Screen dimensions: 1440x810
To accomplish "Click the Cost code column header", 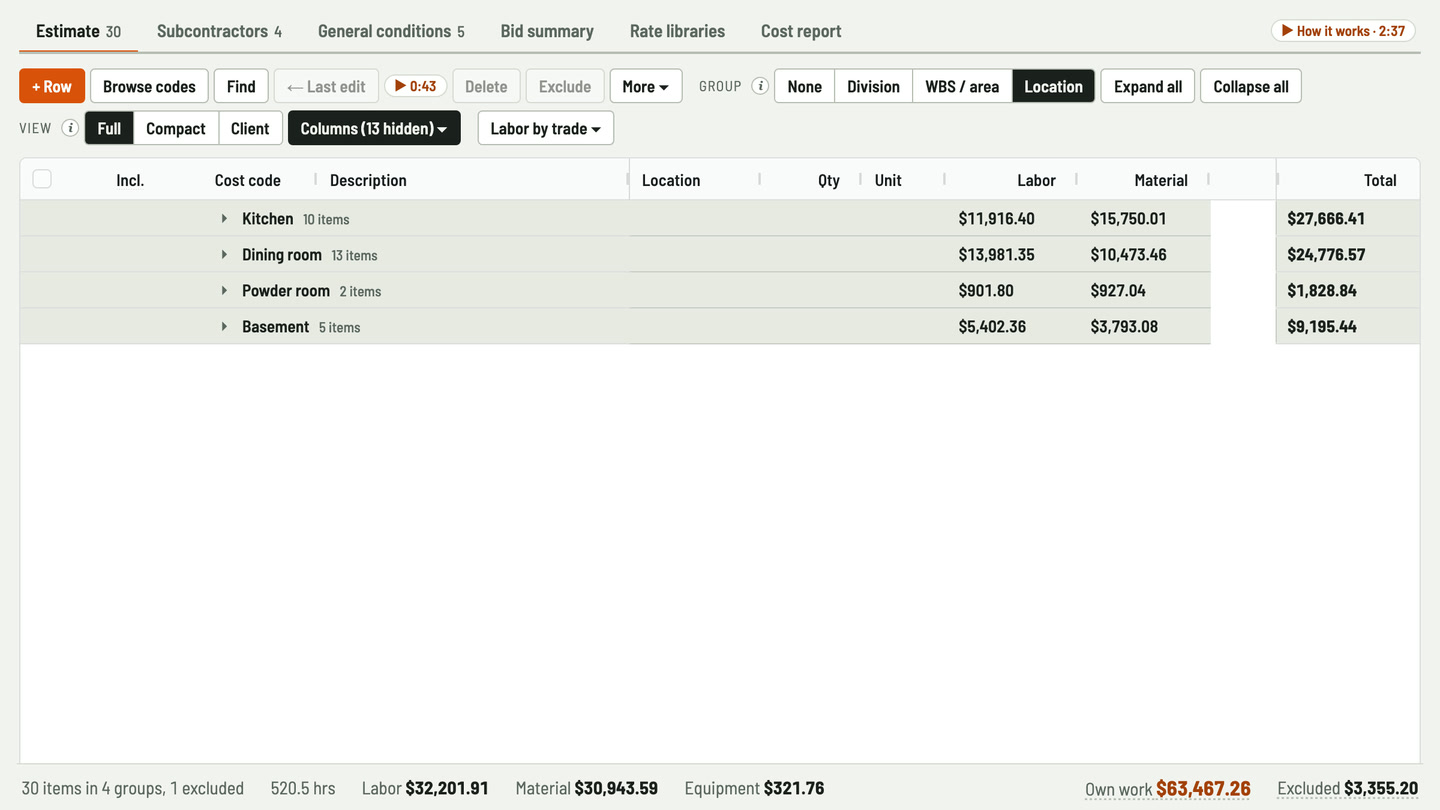I will click(248, 180).
